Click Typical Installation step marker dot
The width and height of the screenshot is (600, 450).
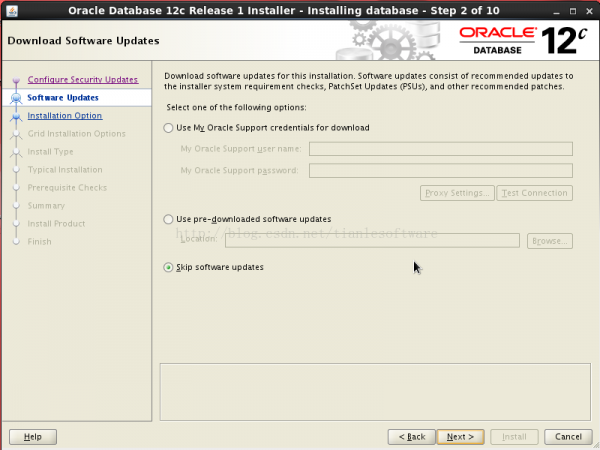(16, 170)
